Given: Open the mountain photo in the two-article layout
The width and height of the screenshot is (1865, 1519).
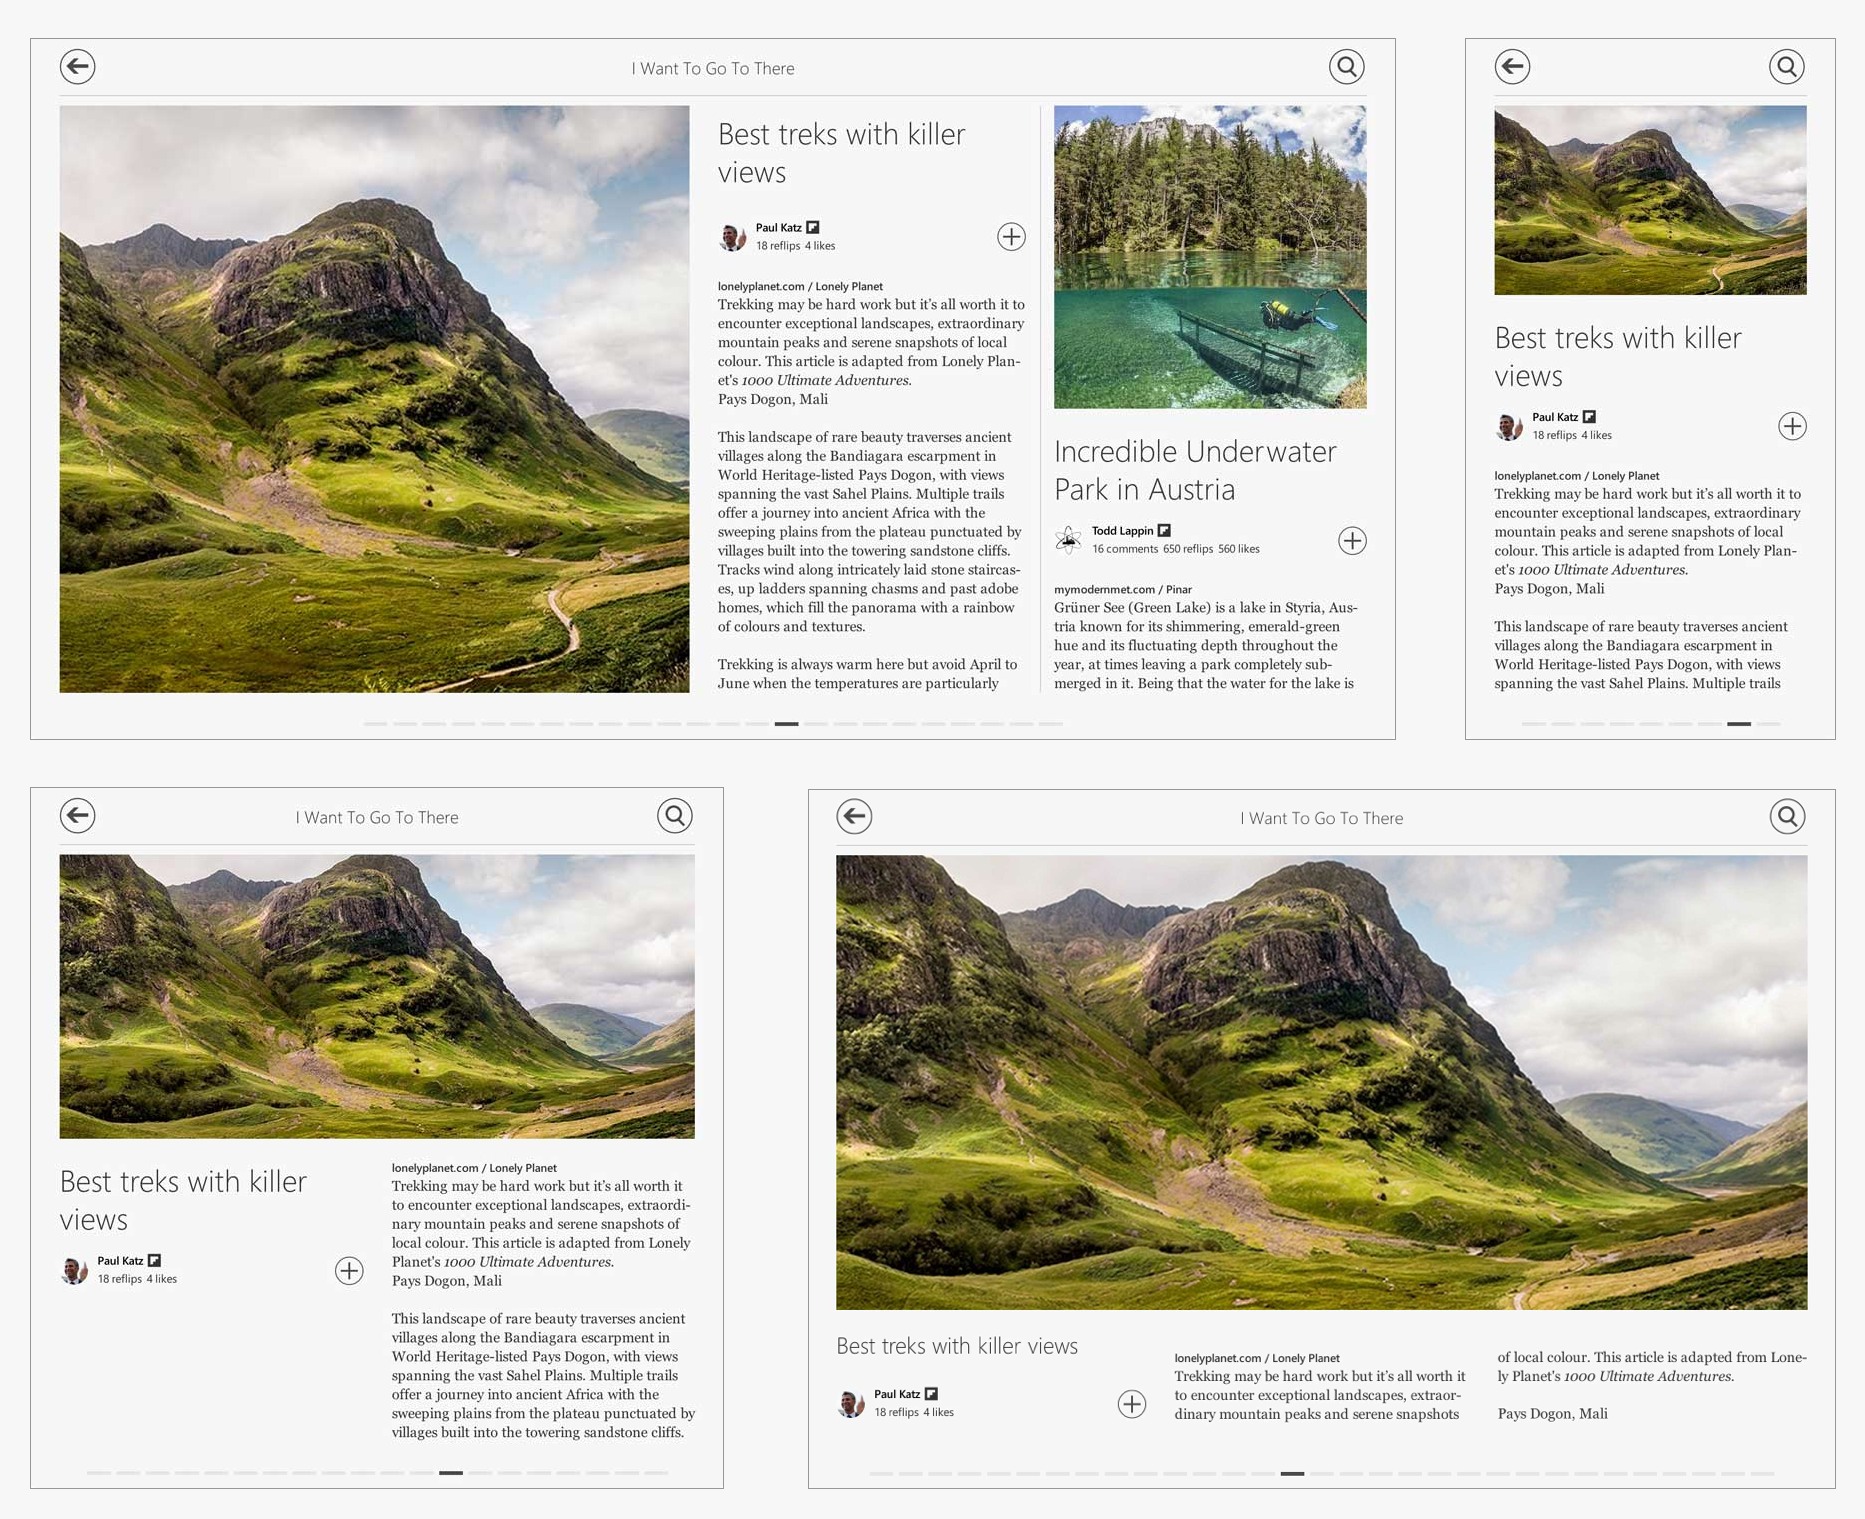Looking at the screenshot, I should pos(374,399).
